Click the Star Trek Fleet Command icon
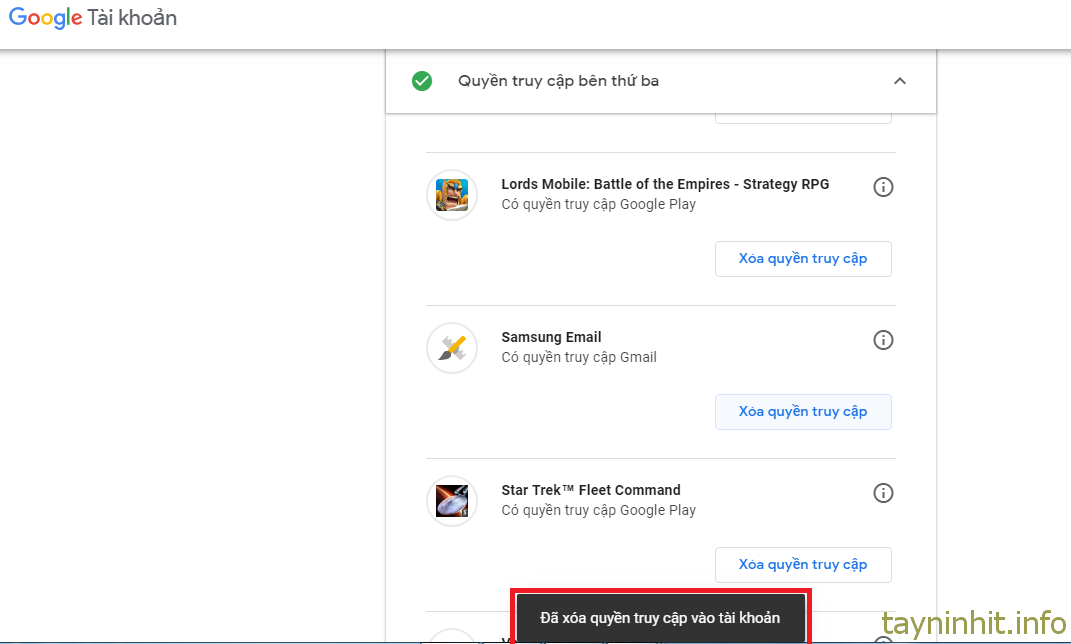Screen dimensions: 1071x644 coord(452,500)
